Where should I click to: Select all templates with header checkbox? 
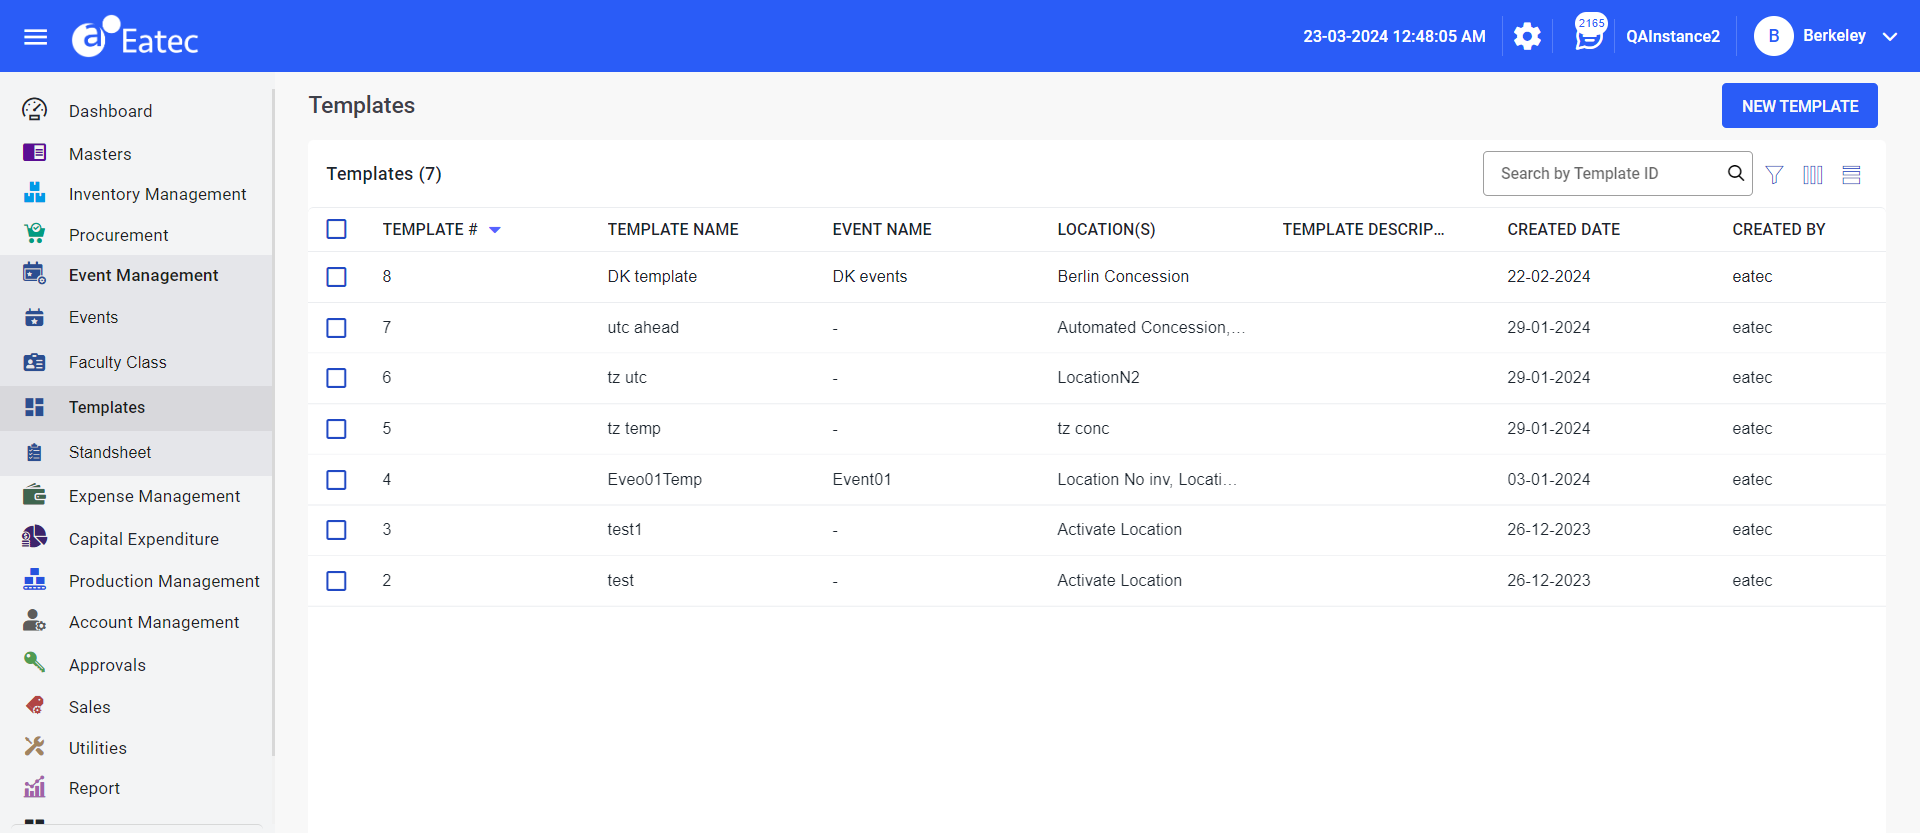(337, 229)
